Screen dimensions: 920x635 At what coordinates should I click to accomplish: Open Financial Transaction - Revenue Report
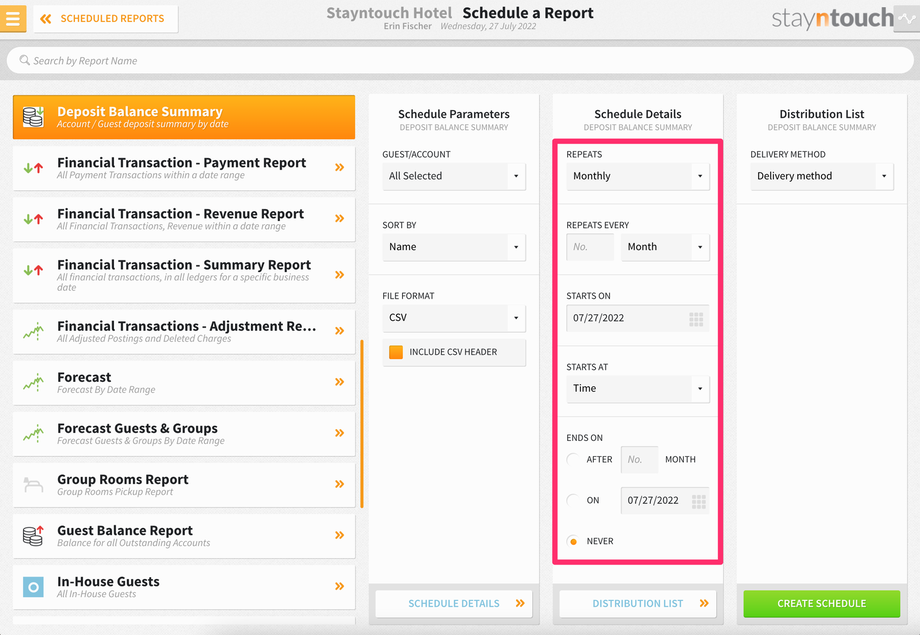(x=184, y=219)
